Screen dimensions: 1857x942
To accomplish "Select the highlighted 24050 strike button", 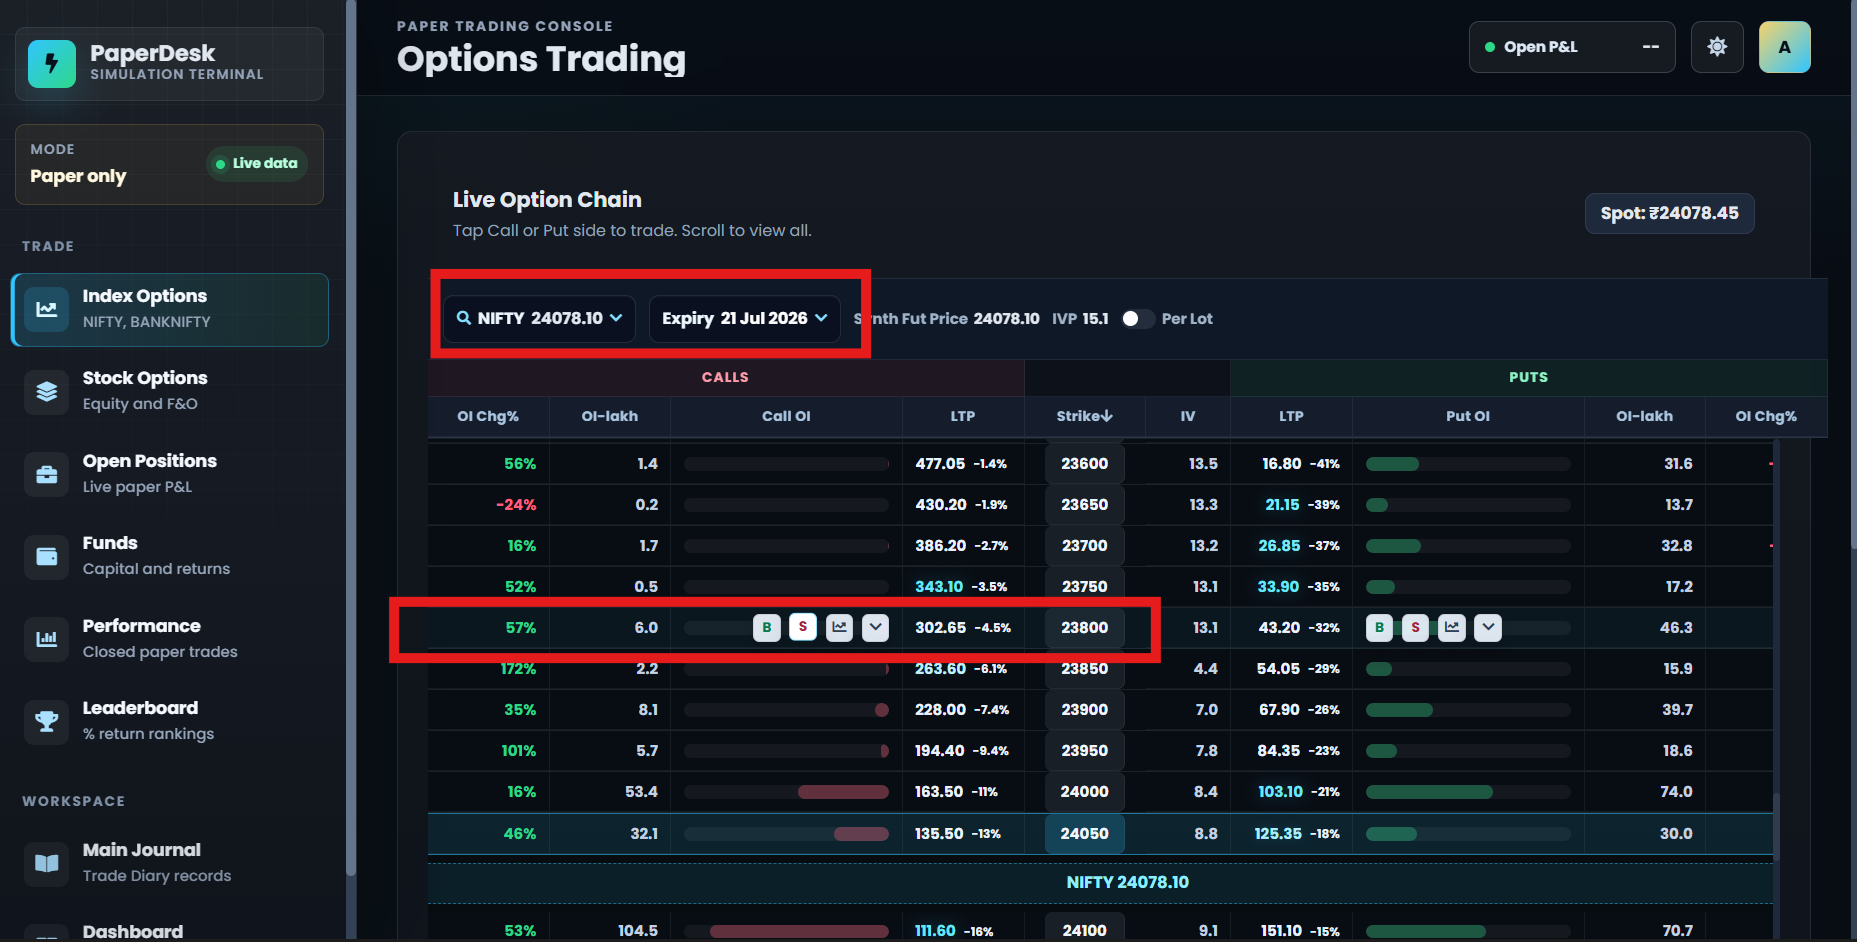I will tap(1085, 834).
